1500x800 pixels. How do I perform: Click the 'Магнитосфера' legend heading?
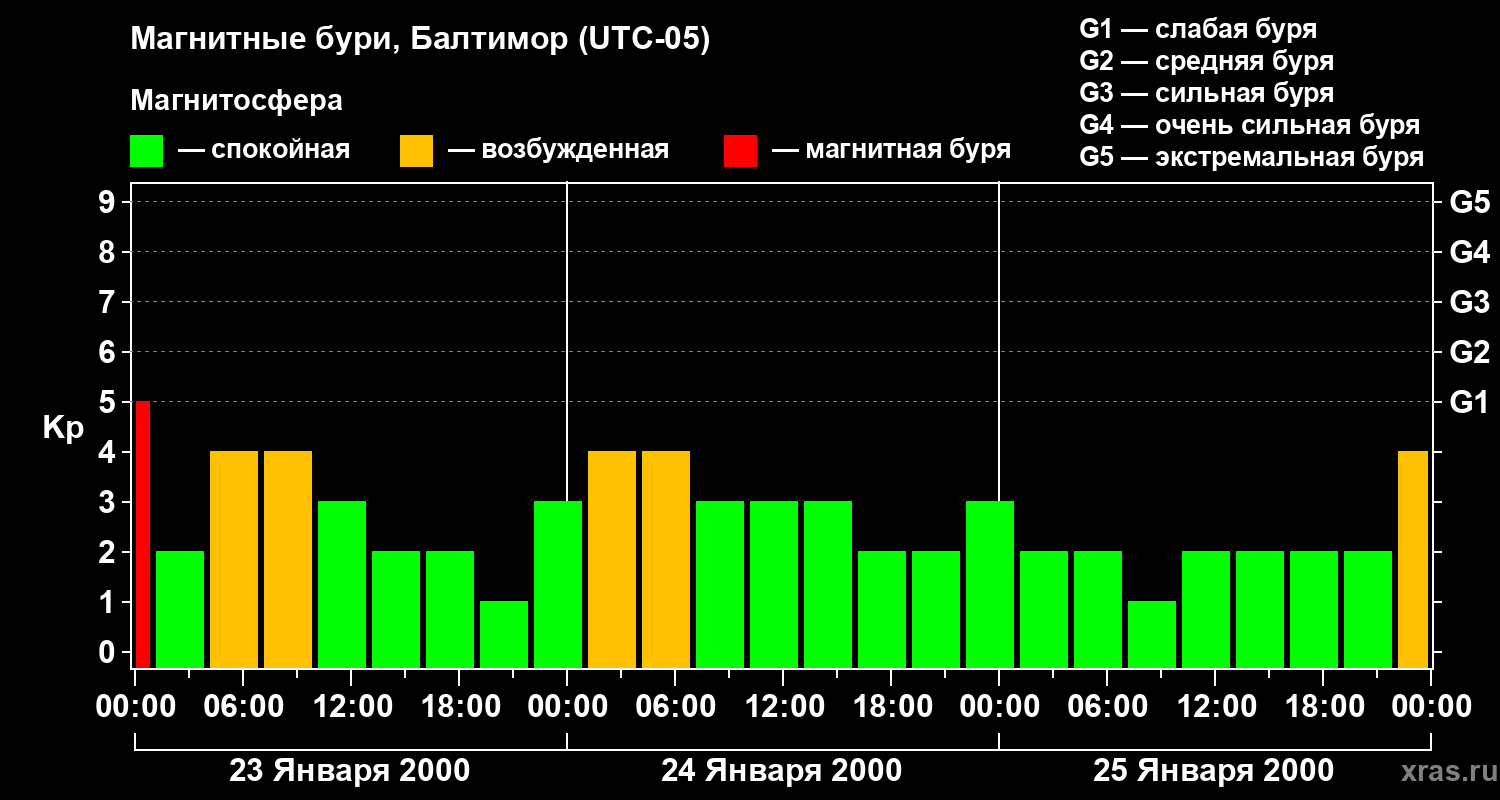[x=236, y=101]
